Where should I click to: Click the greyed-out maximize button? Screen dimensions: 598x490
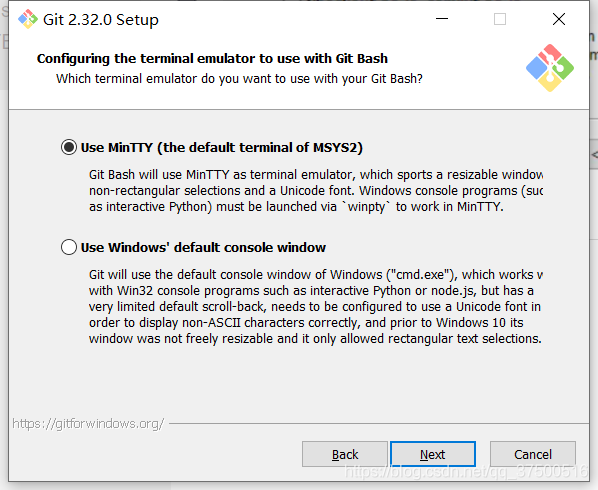(500, 19)
